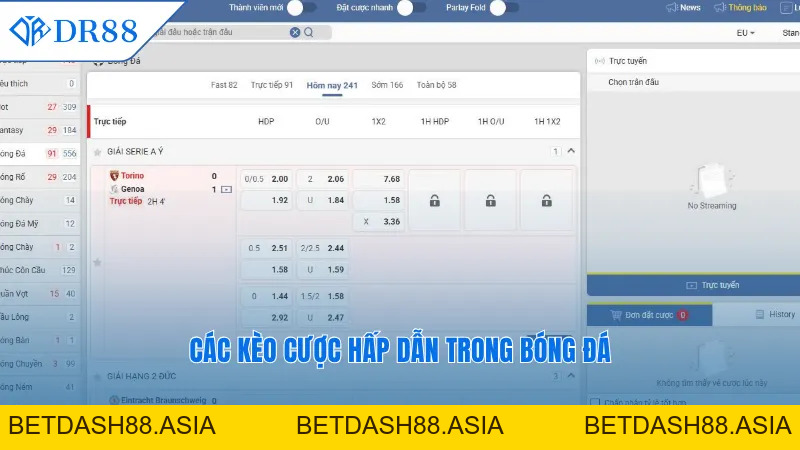
Task: Click the search magnifier icon
Action: coord(309,32)
